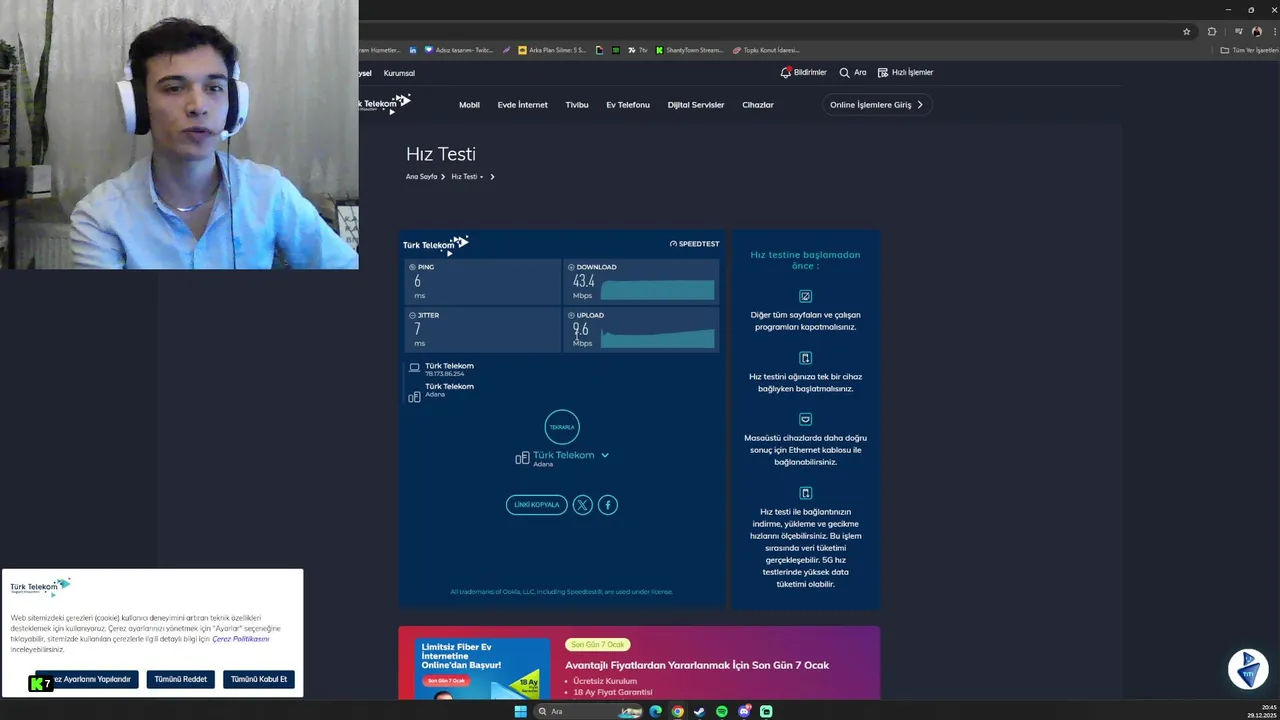Image resolution: width=1280 pixels, height=720 pixels.
Task: Expand Online İşlemlere Giriş chevron button
Action: tap(877, 104)
